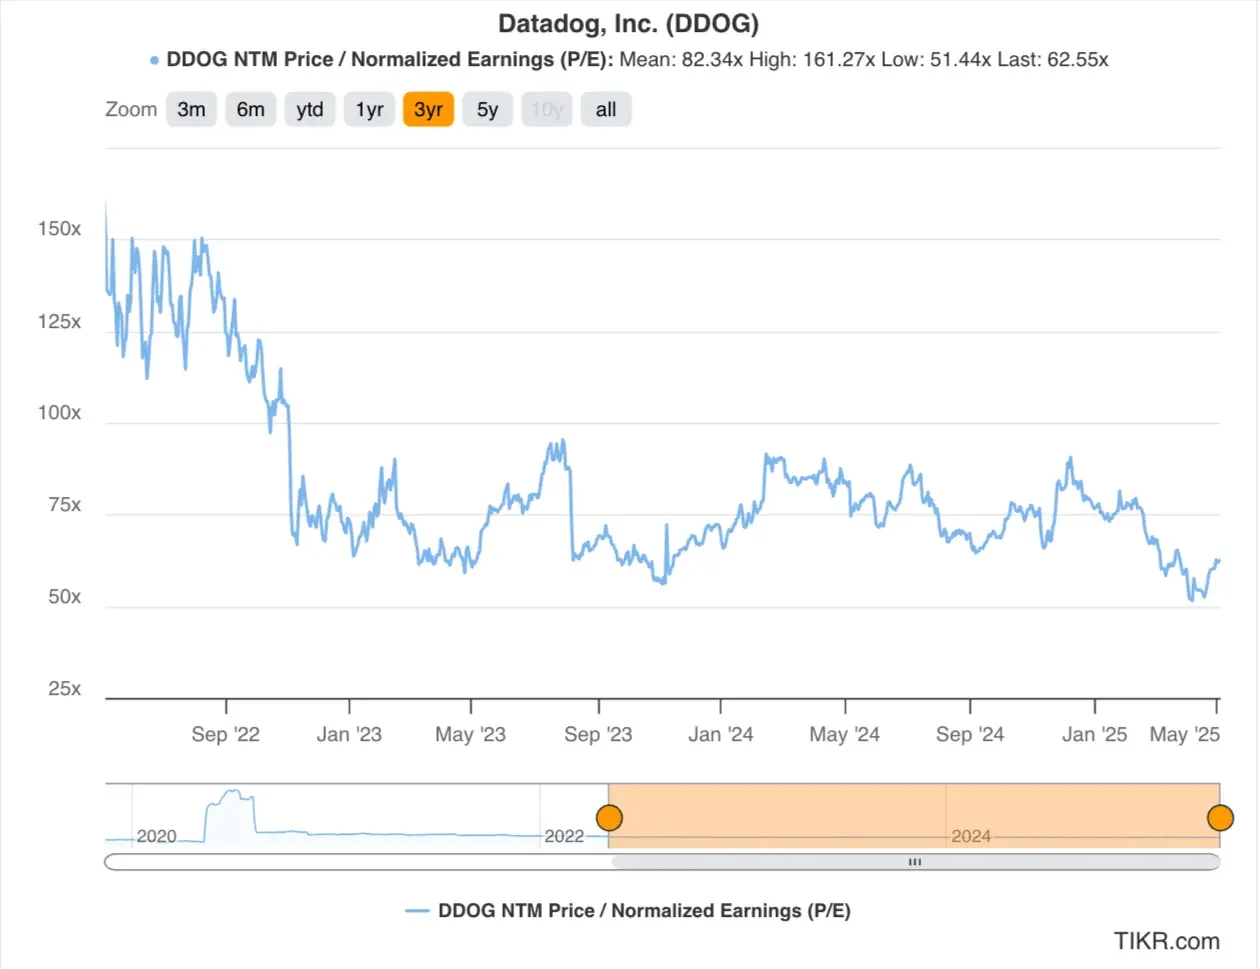The width and height of the screenshot is (1260, 969).
Task: Click the Zoom label text
Action: pos(131,110)
